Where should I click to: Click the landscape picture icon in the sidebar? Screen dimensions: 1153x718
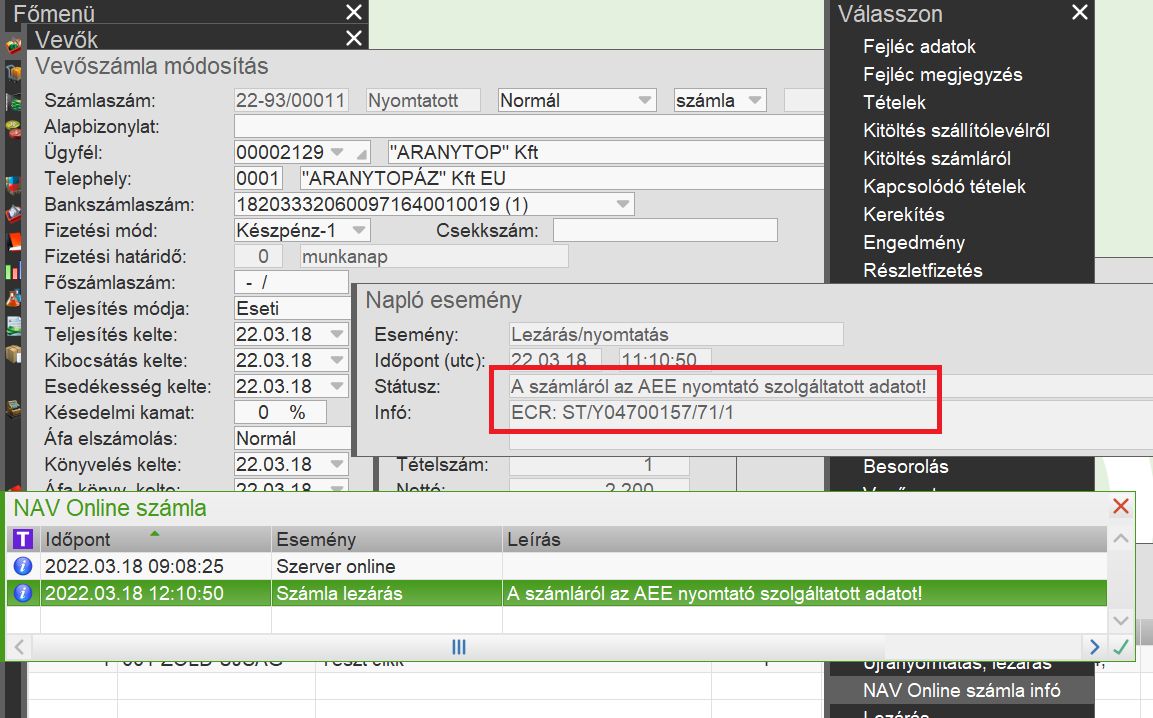coord(13,326)
